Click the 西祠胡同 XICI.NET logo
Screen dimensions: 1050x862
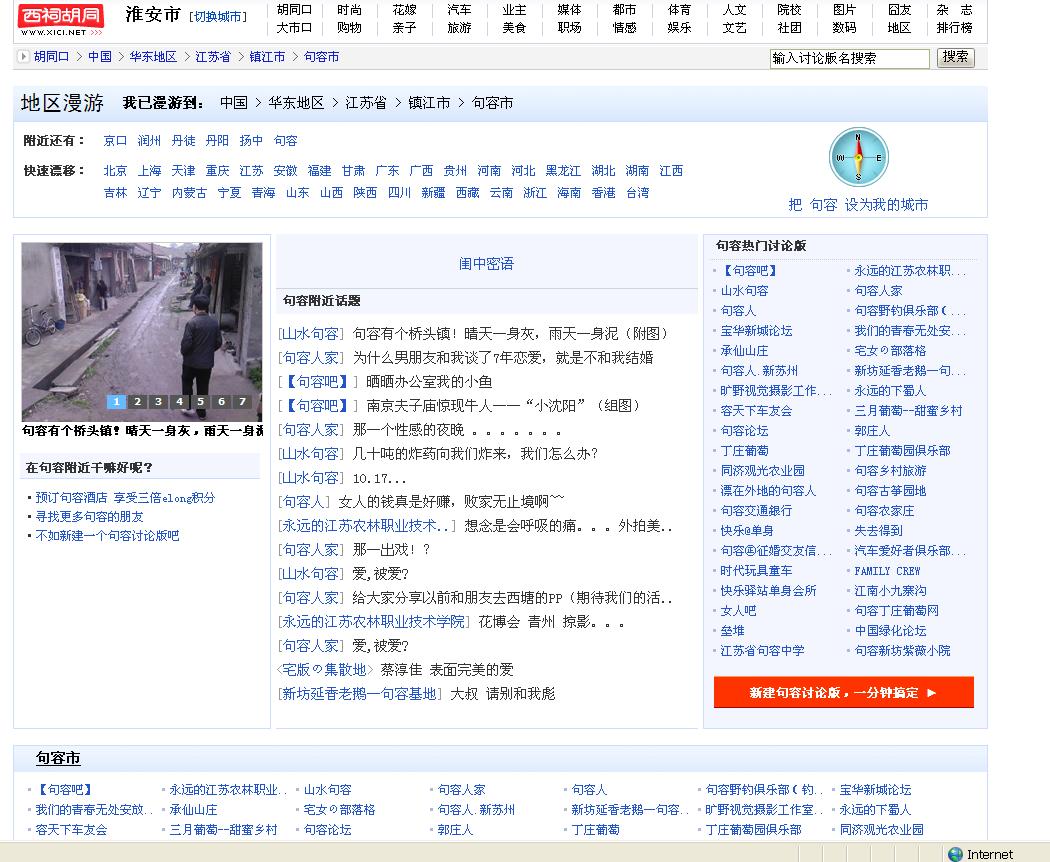(61, 20)
